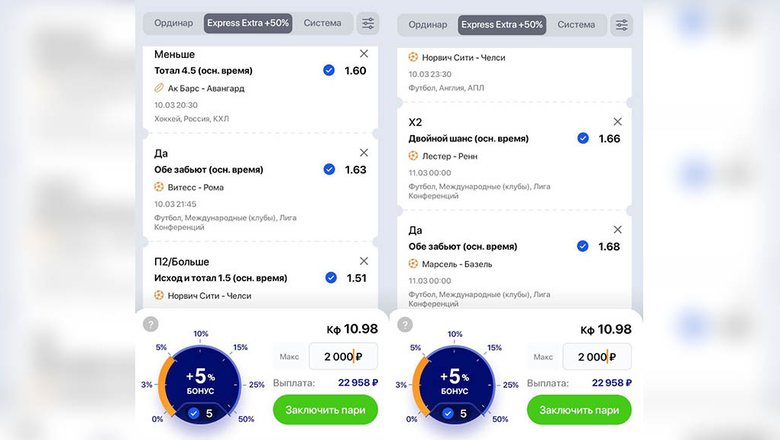Select Express Extra +50% tab on left
780x440 pixels.
tap(248, 23)
